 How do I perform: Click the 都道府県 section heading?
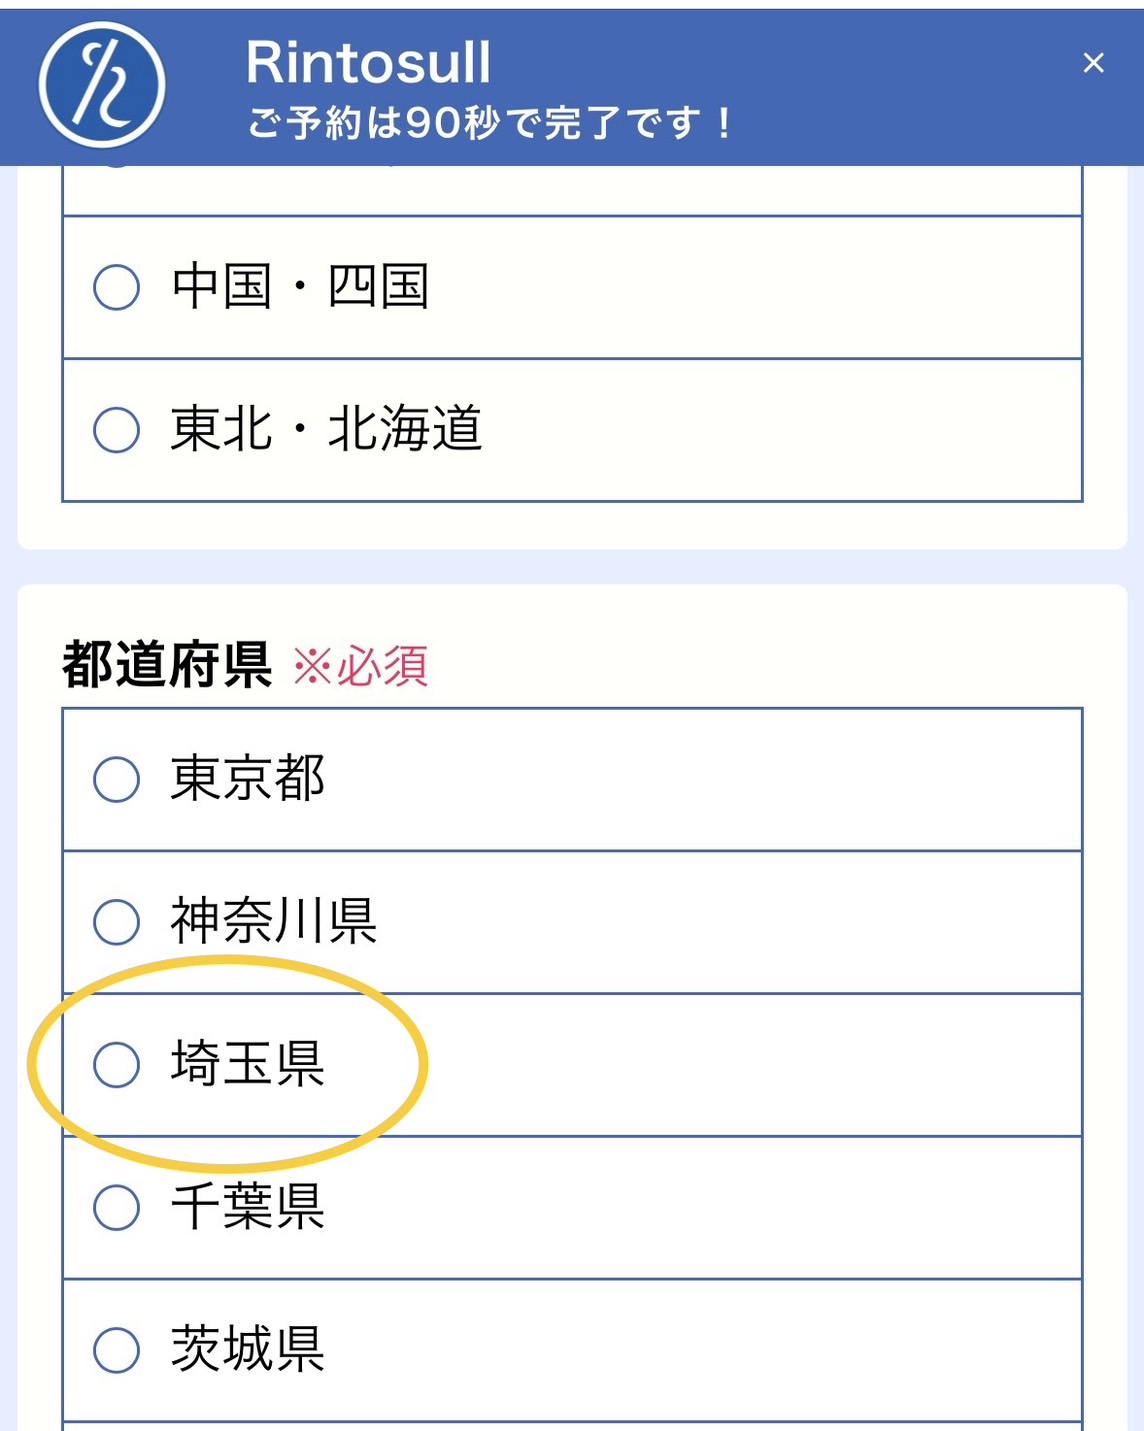pyautogui.click(x=167, y=665)
